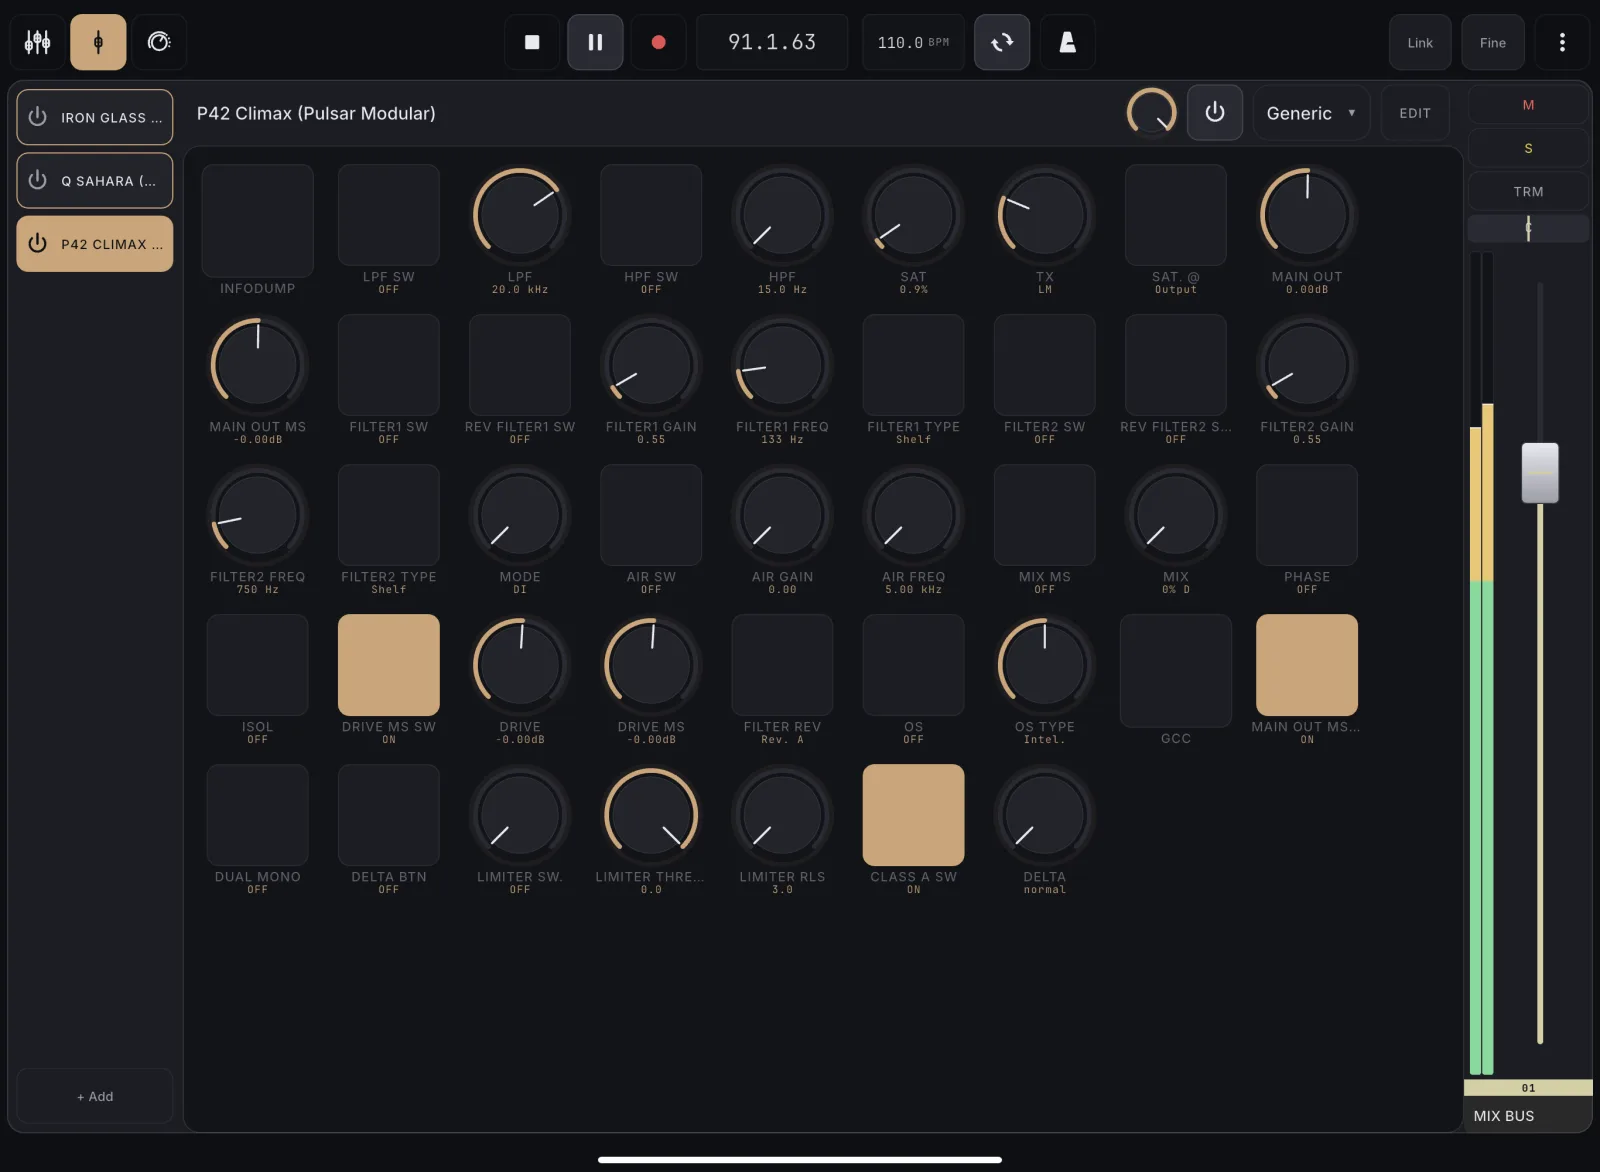Click the SAT saturation knob
This screenshot has height=1172, width=1600.
913,215
